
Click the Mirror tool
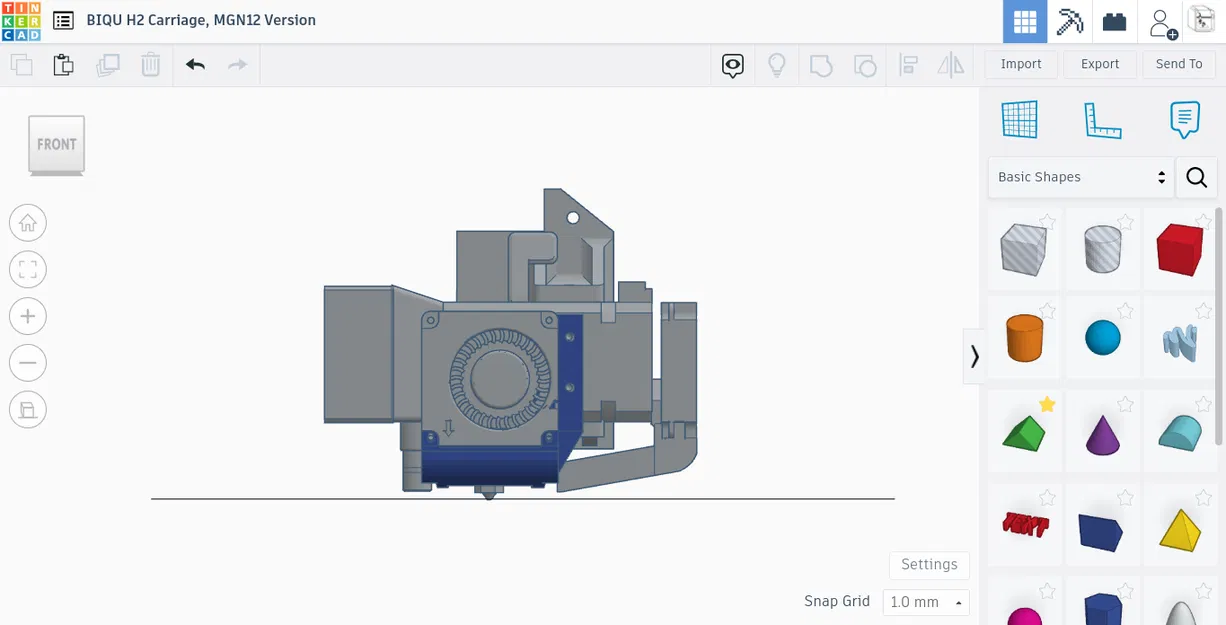point(951,65)
